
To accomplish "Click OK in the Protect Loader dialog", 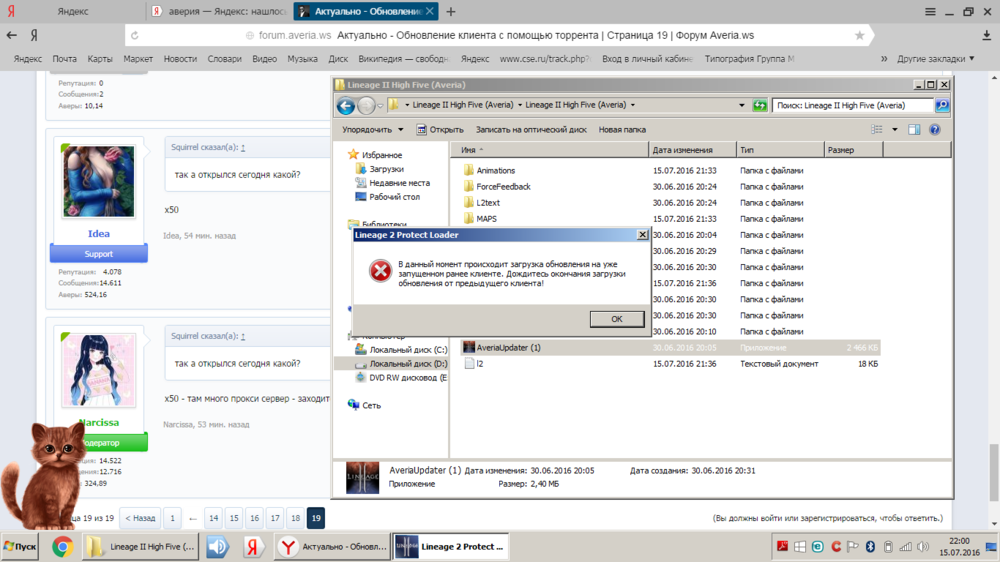I will point(616,319).
